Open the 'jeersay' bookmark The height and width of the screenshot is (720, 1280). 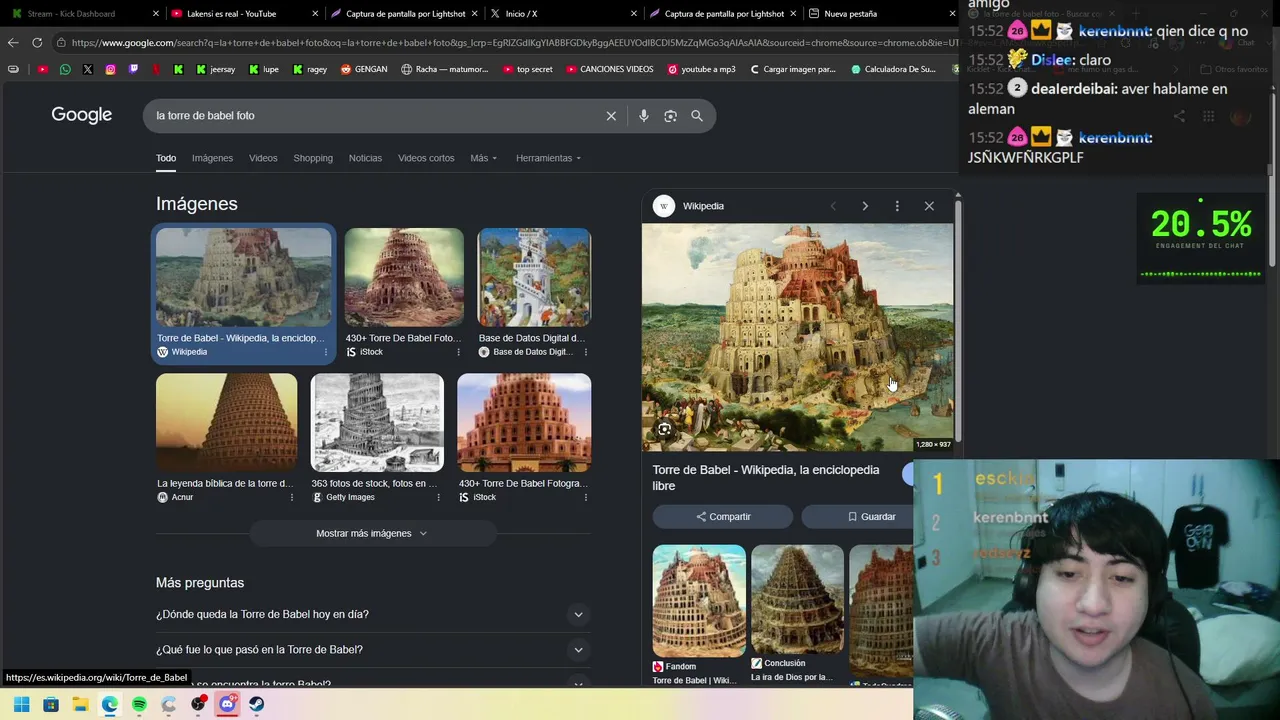coord(216,69)
